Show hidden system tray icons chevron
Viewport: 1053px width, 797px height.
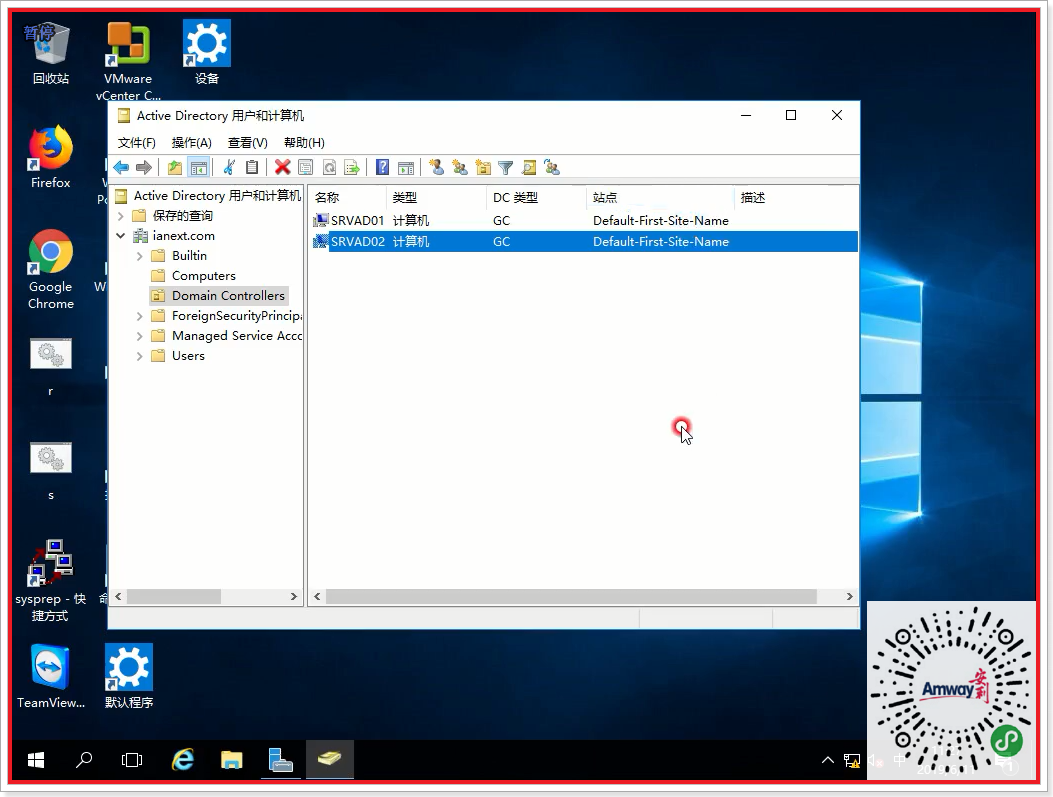[828, 760]
